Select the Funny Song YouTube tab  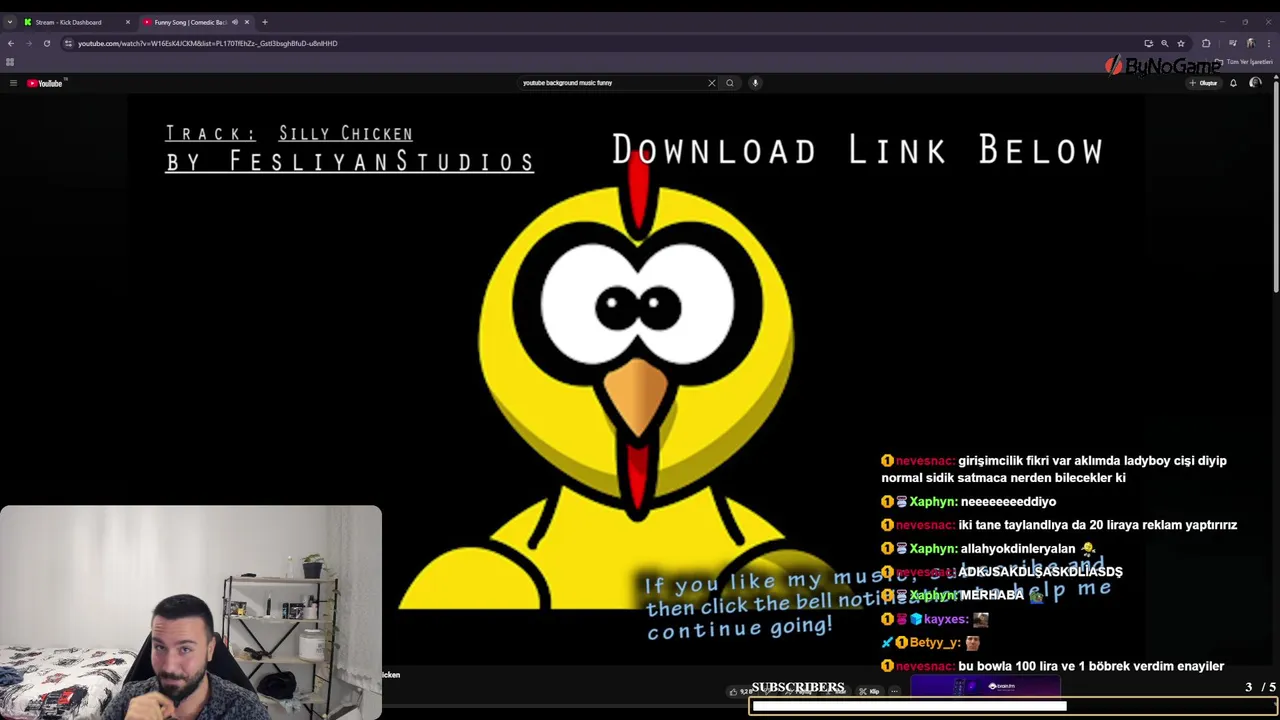click(x=195, y=22)
